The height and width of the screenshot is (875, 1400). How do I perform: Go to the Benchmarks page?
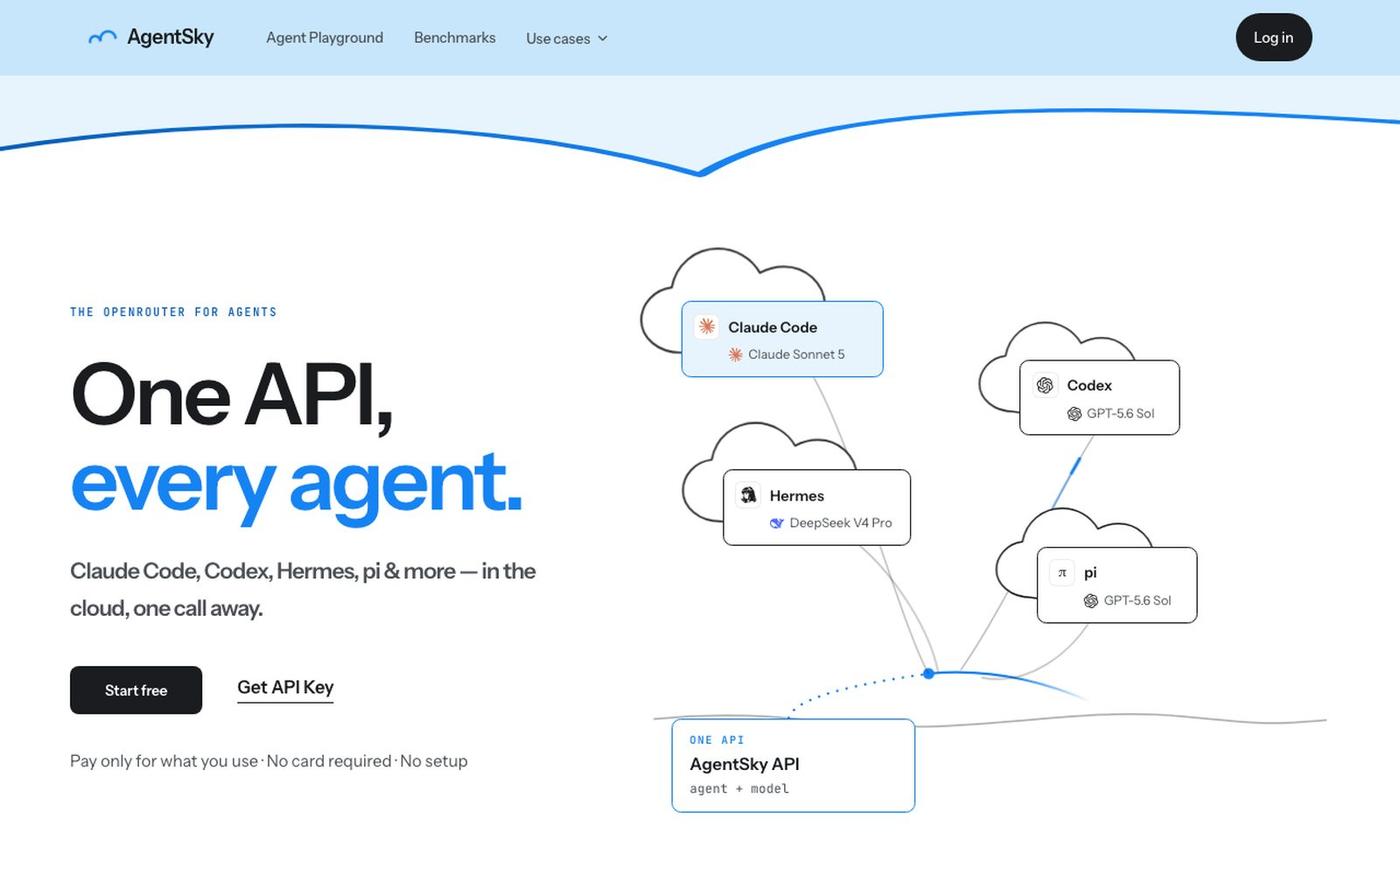[455, 37]
